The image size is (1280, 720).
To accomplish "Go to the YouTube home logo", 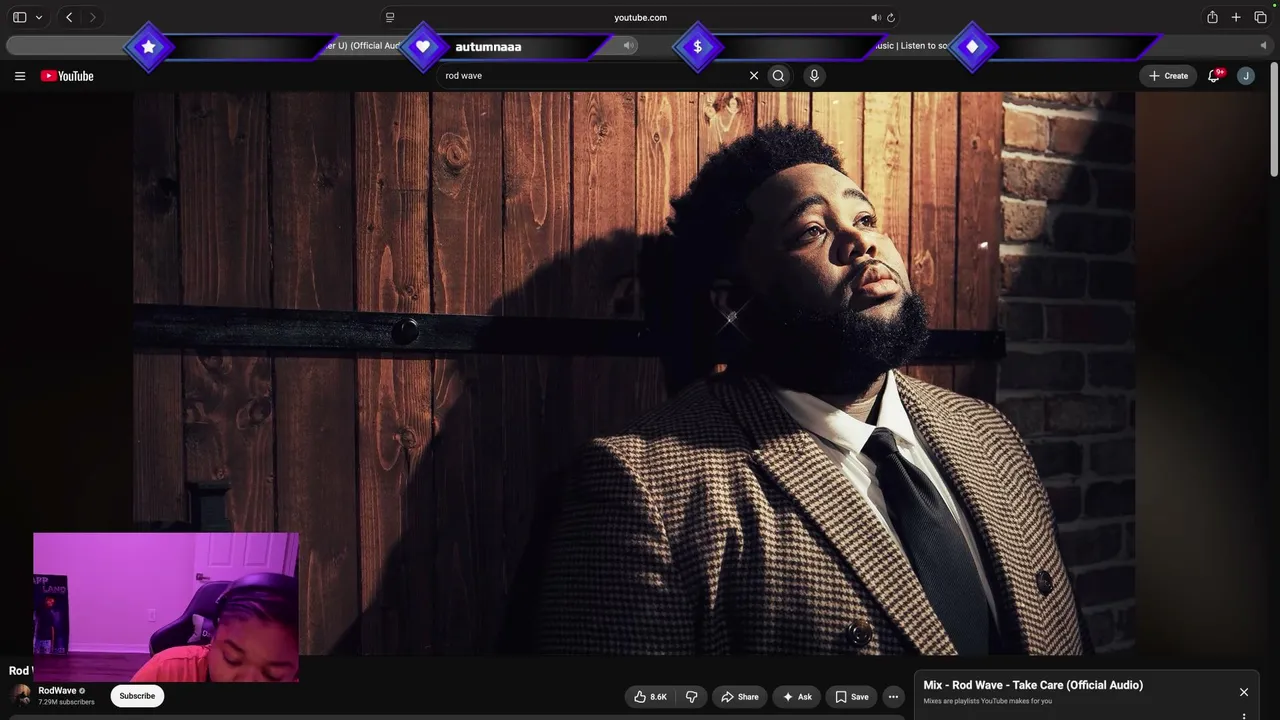I will 67,76.
